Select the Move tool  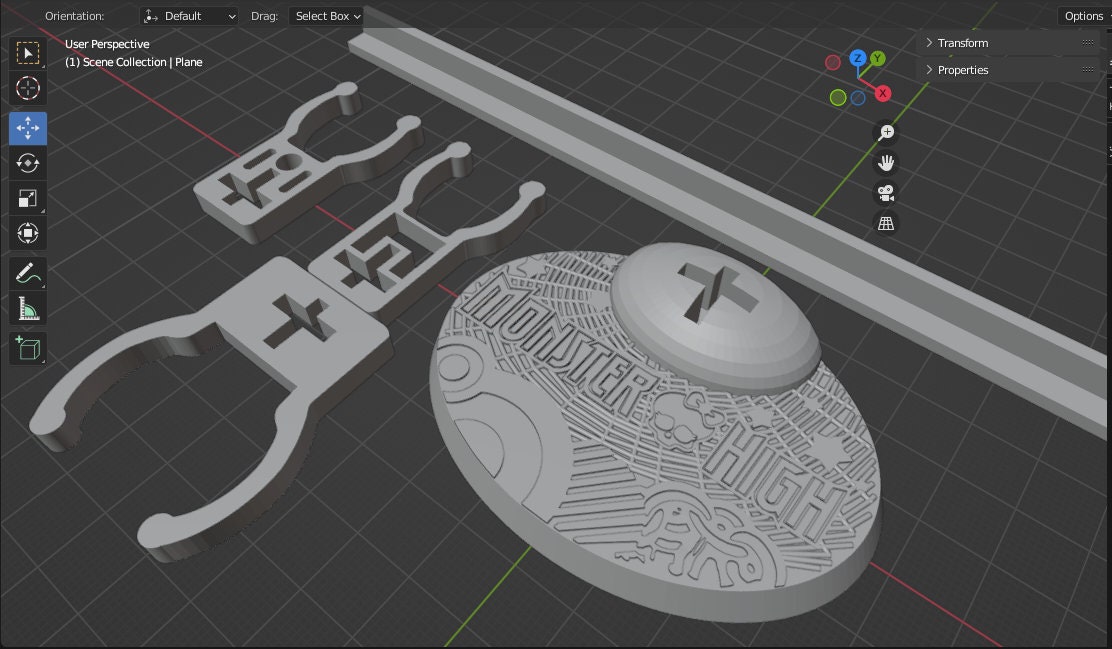point(28,128)
